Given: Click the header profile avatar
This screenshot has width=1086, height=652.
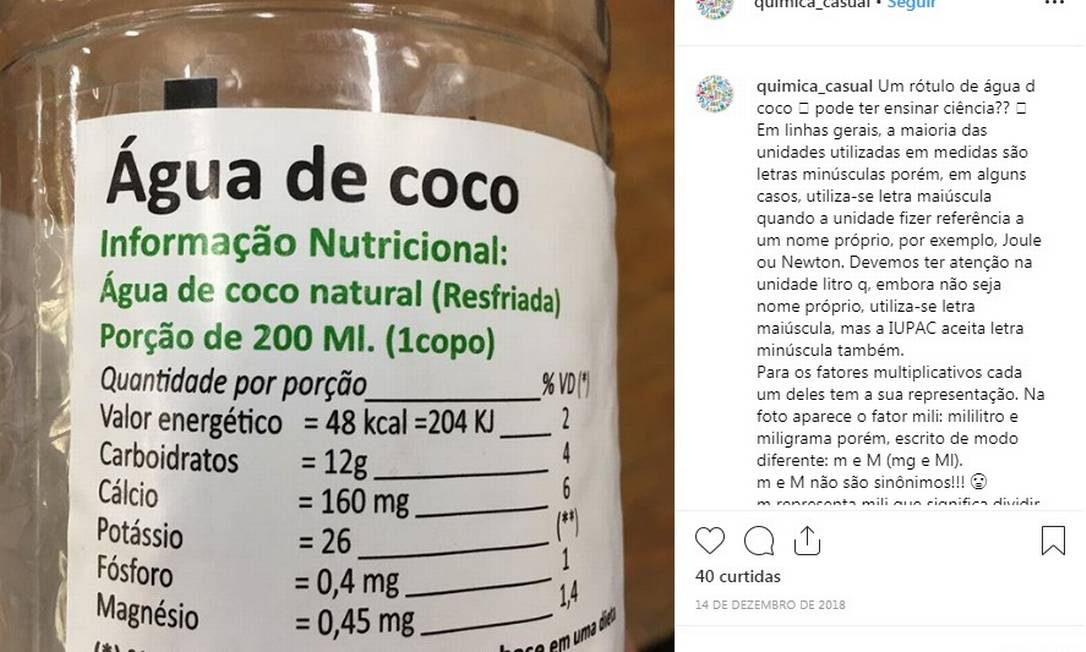Looking at the screenshot, I should click(x=715, y=7).
